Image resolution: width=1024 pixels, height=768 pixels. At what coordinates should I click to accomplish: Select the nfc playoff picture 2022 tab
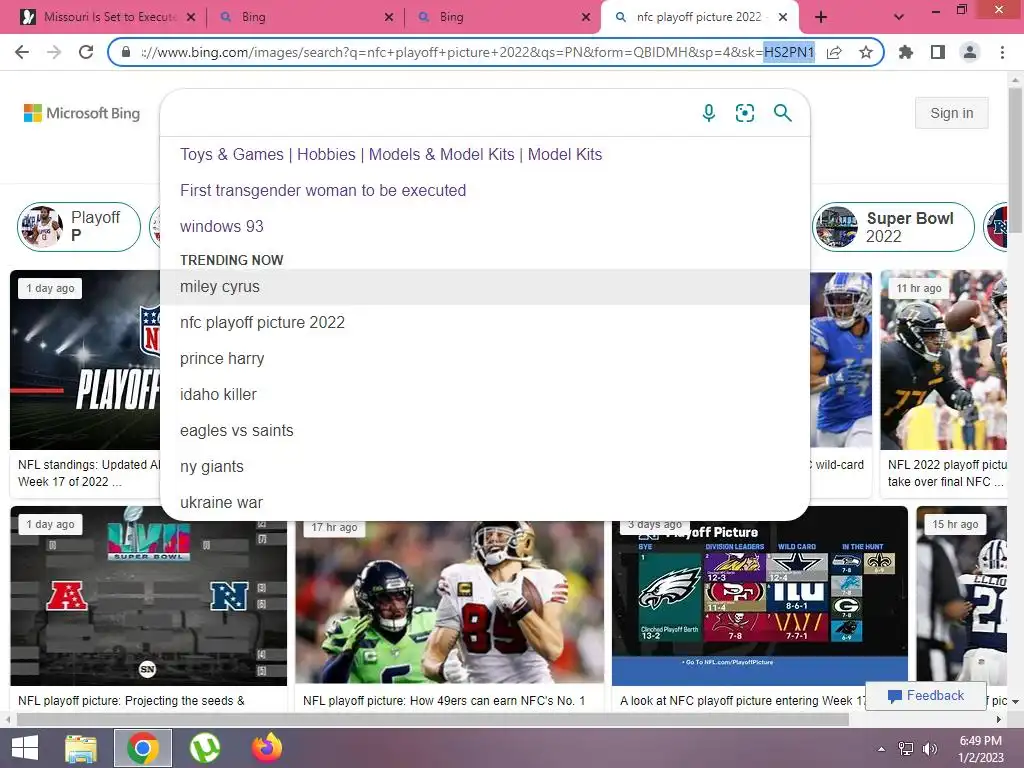tap(699, 17)
